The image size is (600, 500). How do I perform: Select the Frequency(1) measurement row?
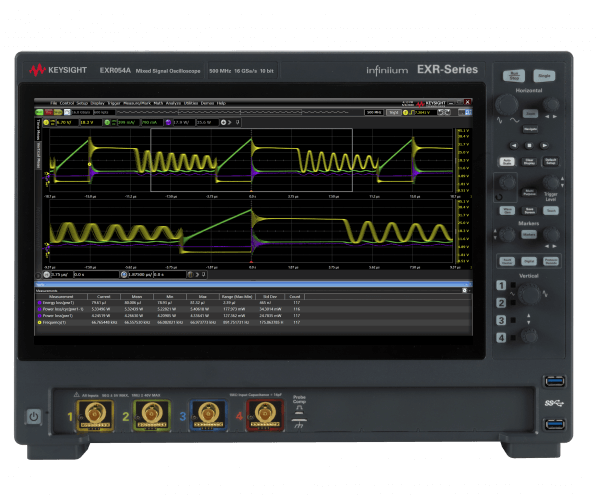pyautogui.click(x=253, y=322)
